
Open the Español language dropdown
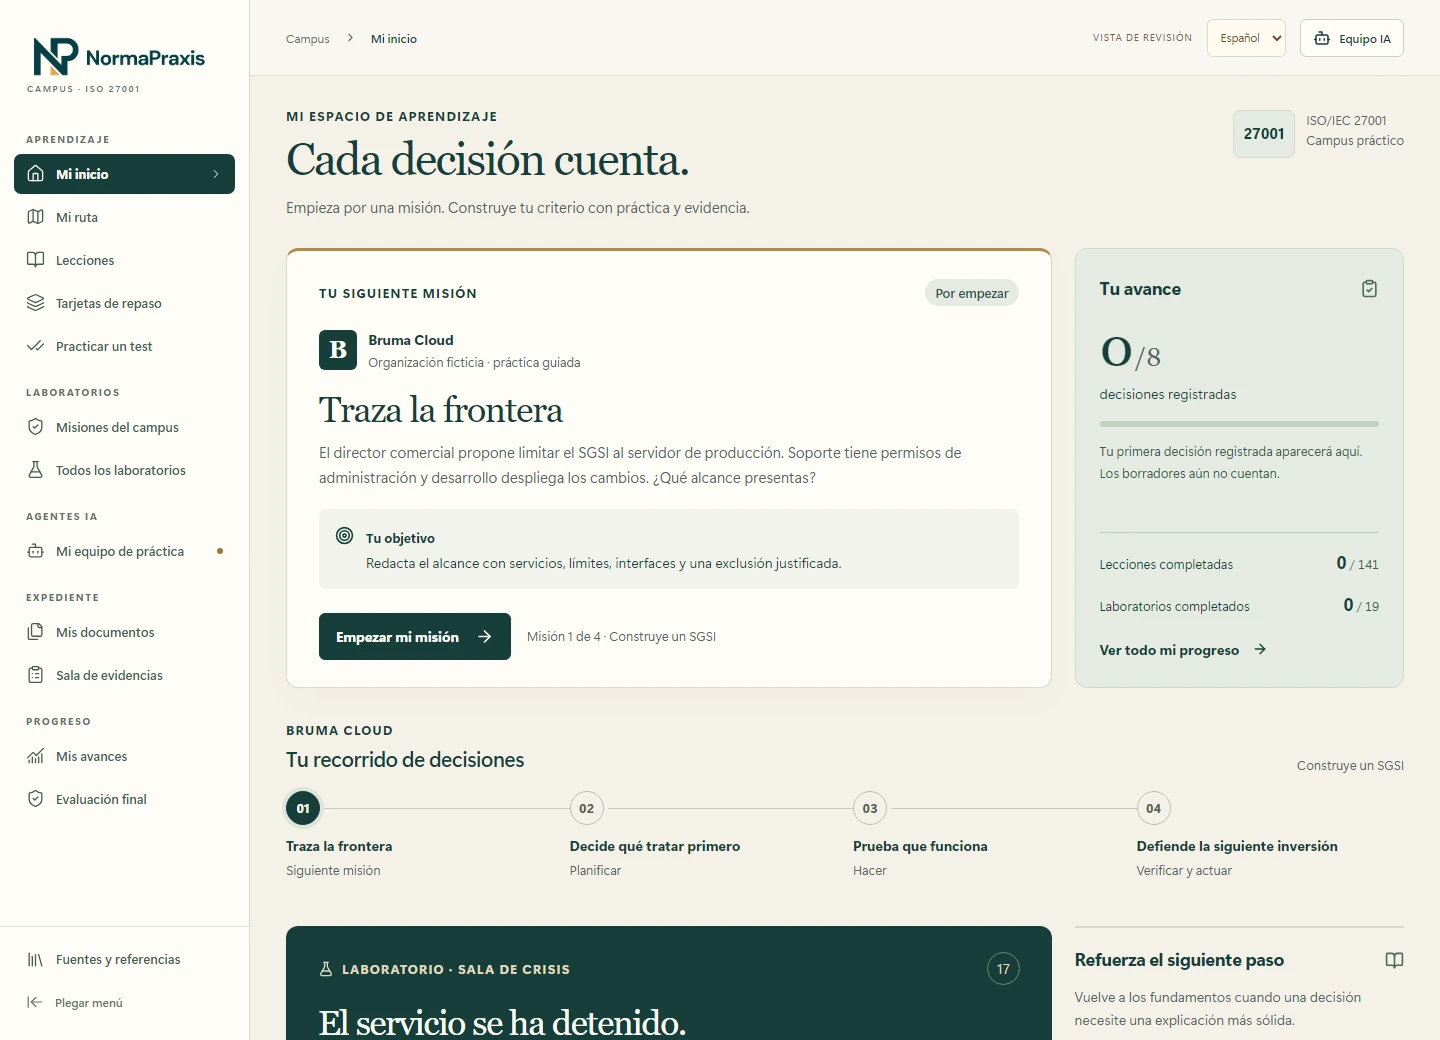[1246, 38]
